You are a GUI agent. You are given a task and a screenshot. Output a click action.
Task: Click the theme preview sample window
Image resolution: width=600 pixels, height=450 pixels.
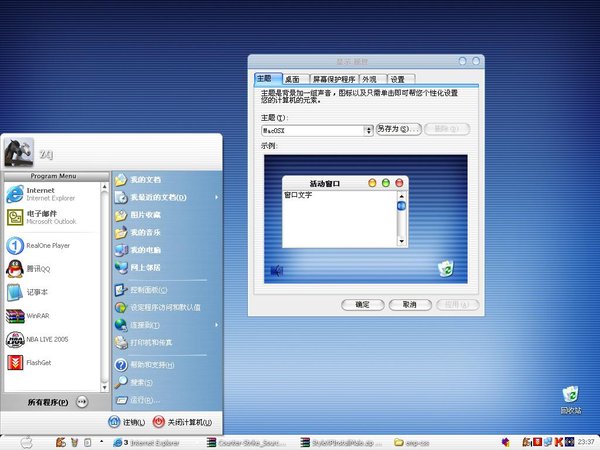(x=345, y=212)
